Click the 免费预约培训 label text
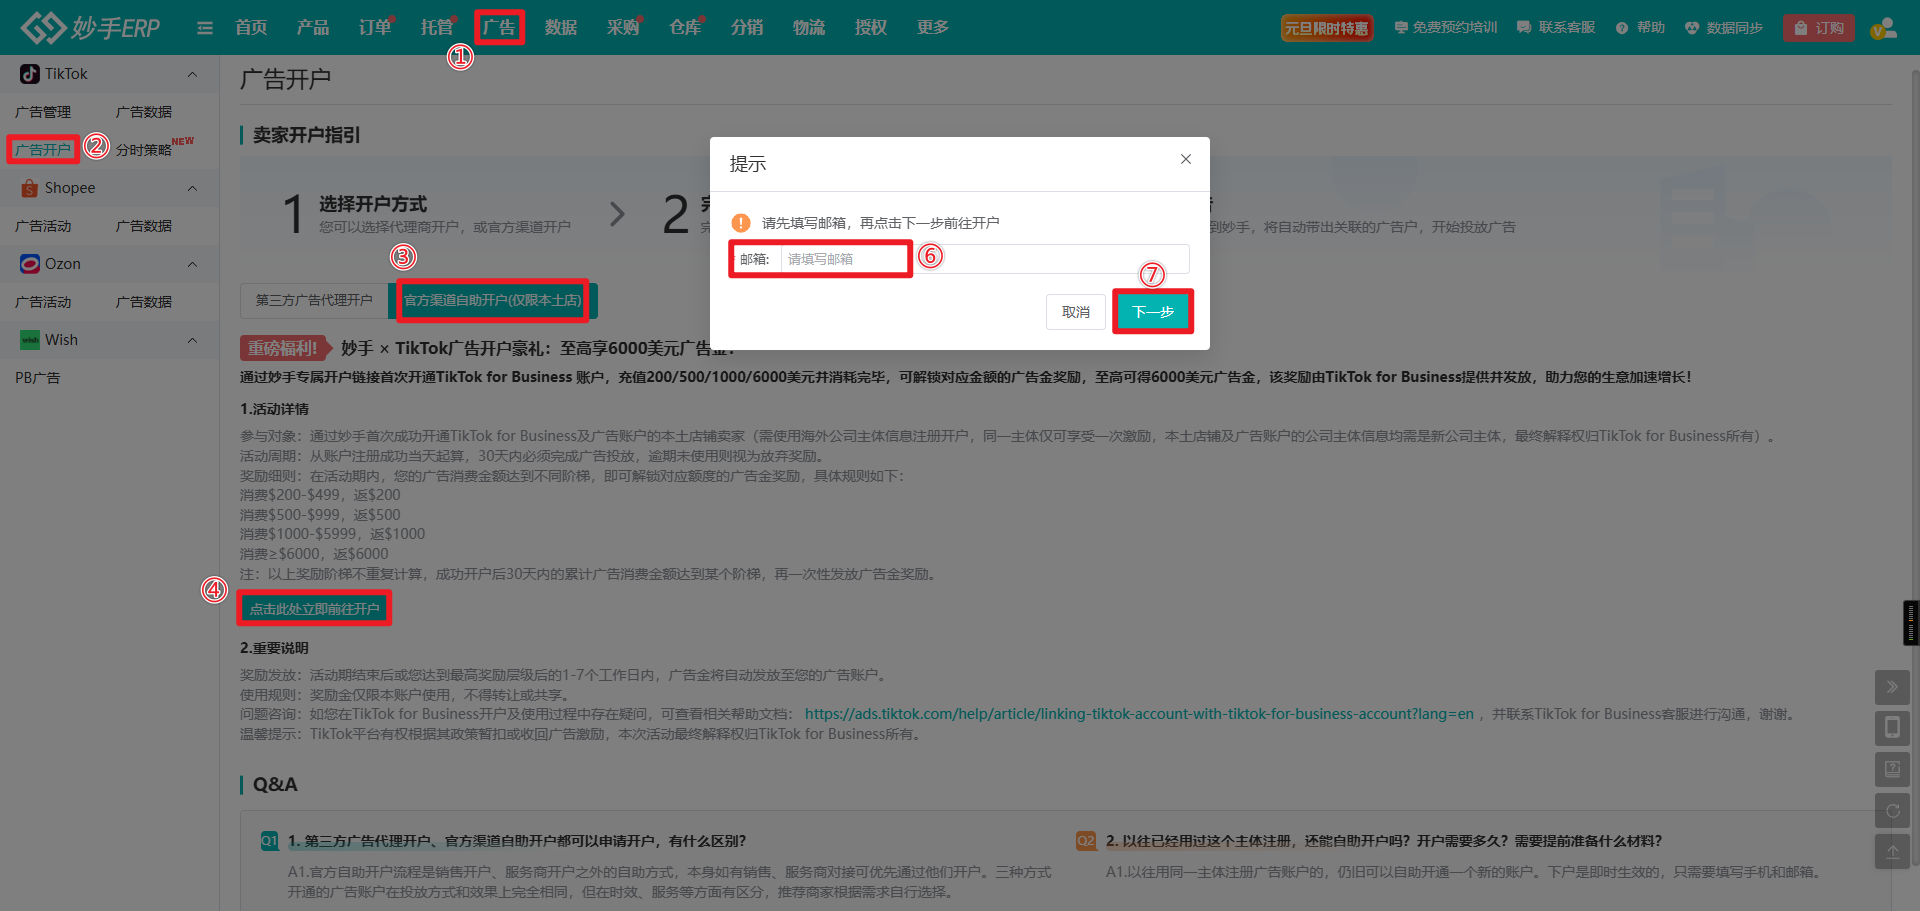This screenshot has height=911, width=1920. (x=1455, y=28)
